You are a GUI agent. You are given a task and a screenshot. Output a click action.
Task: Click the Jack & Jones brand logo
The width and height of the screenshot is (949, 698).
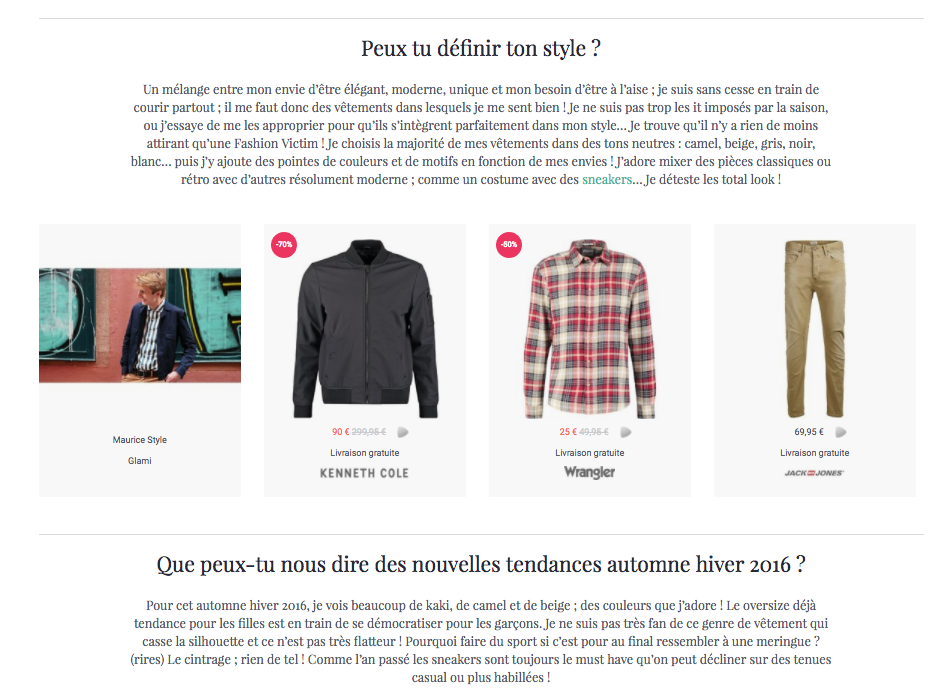(814, 473)
